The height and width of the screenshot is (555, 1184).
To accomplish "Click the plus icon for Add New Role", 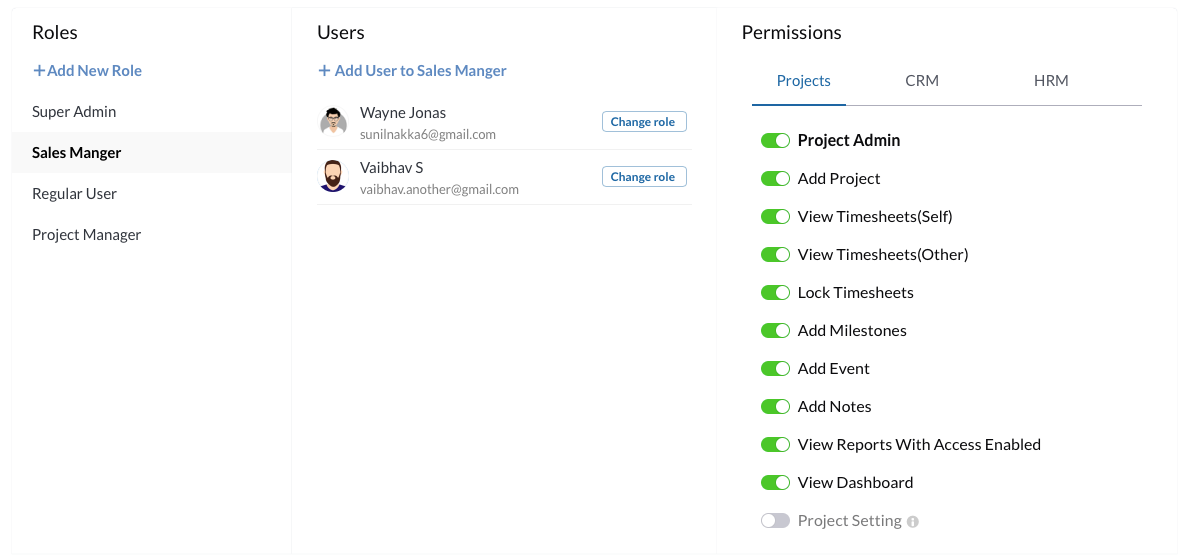I will pos(39,71).
